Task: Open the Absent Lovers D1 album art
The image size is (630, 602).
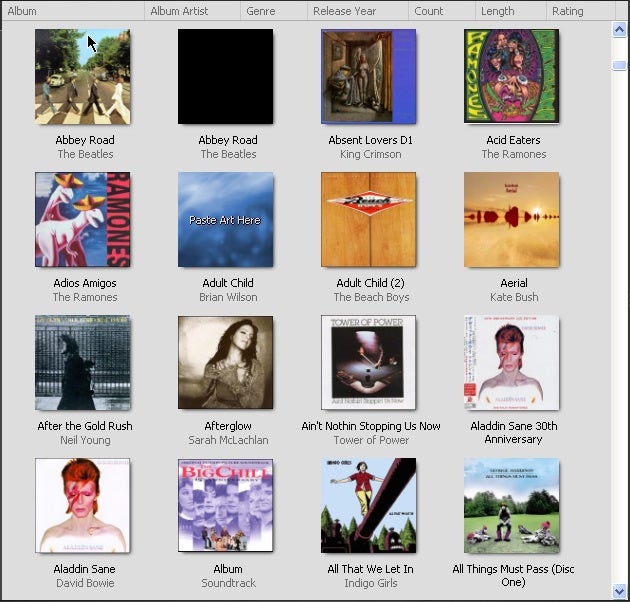Action: tap(368, 76)
